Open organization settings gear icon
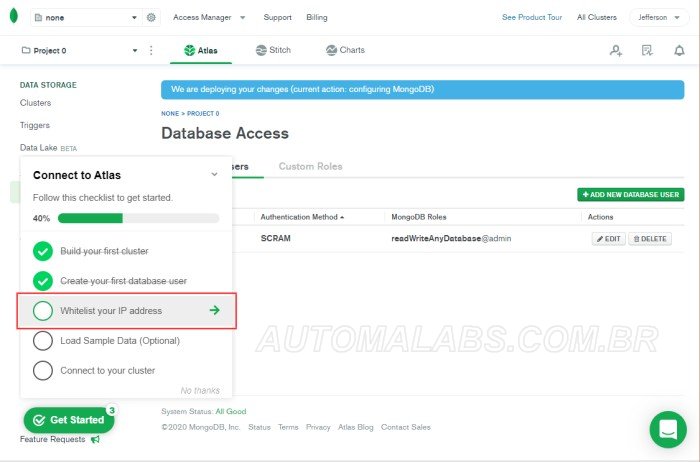This screenshot has height=462, width=700. tap(151, 17)
